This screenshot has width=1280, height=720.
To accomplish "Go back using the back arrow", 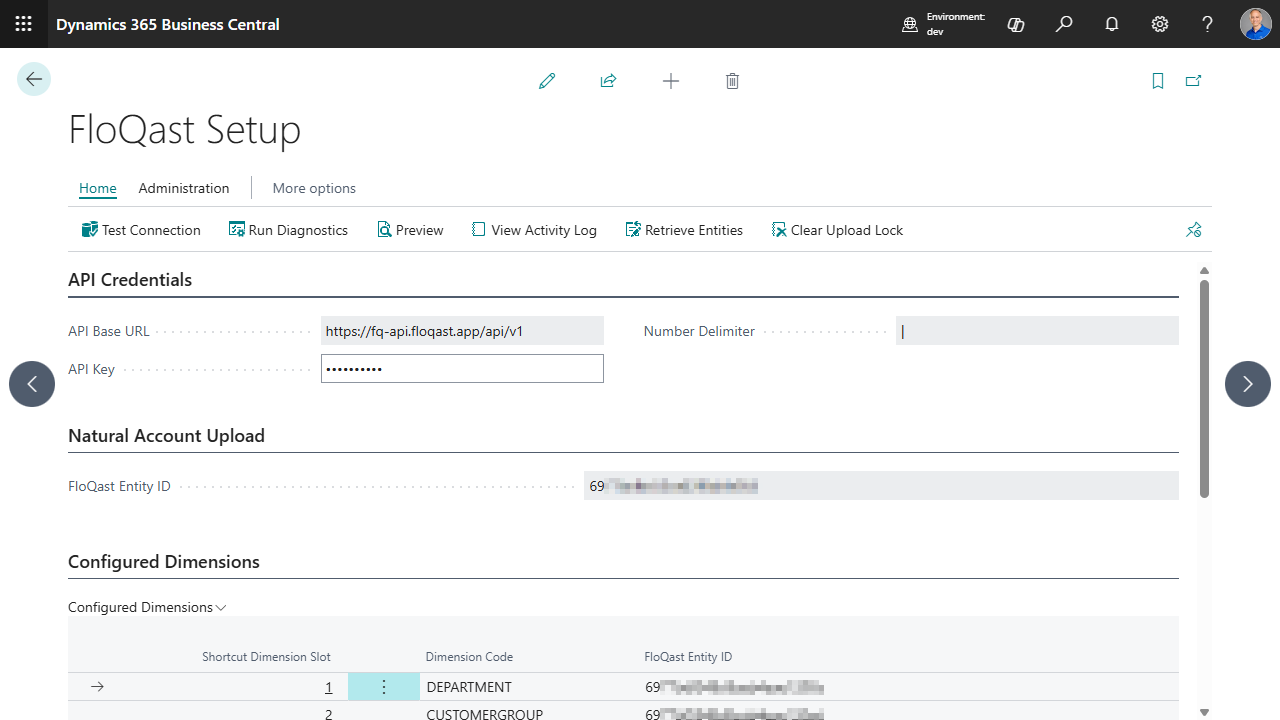I will tap(34, 79).
